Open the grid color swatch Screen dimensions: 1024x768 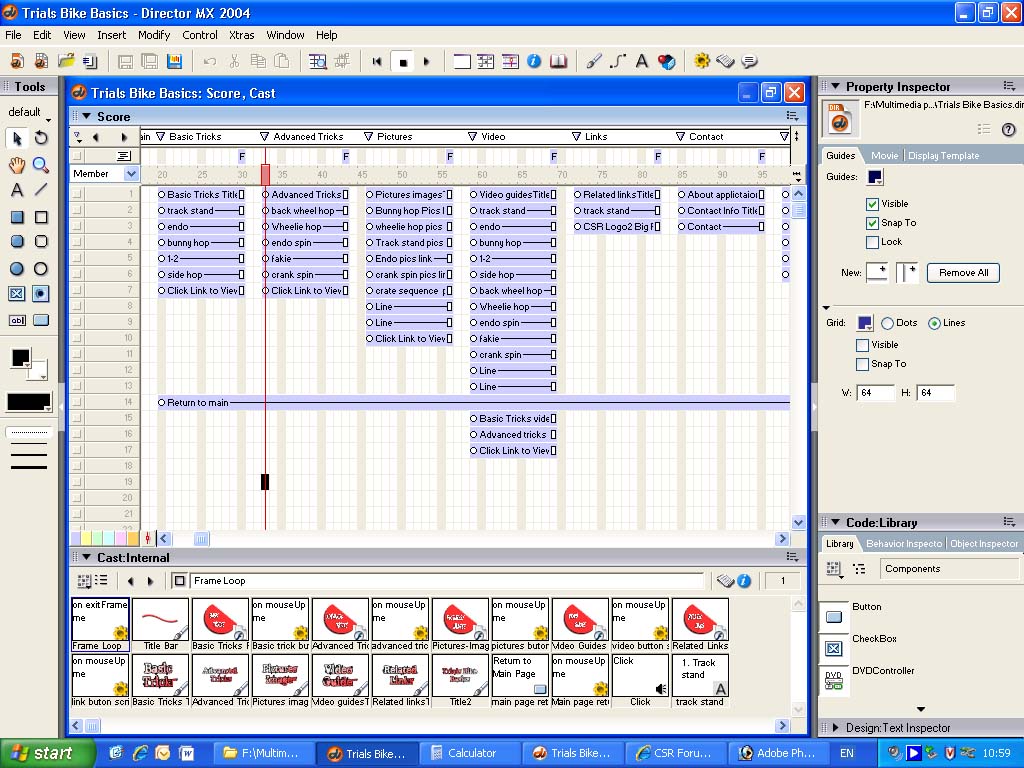click(865, 323)
